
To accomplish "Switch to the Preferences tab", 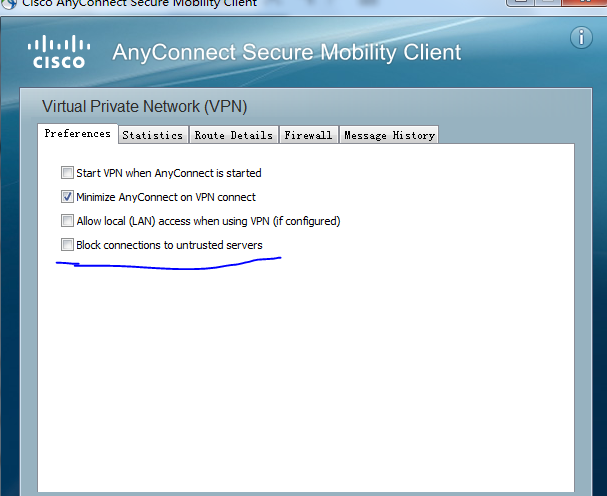I will tap(77, 134).
